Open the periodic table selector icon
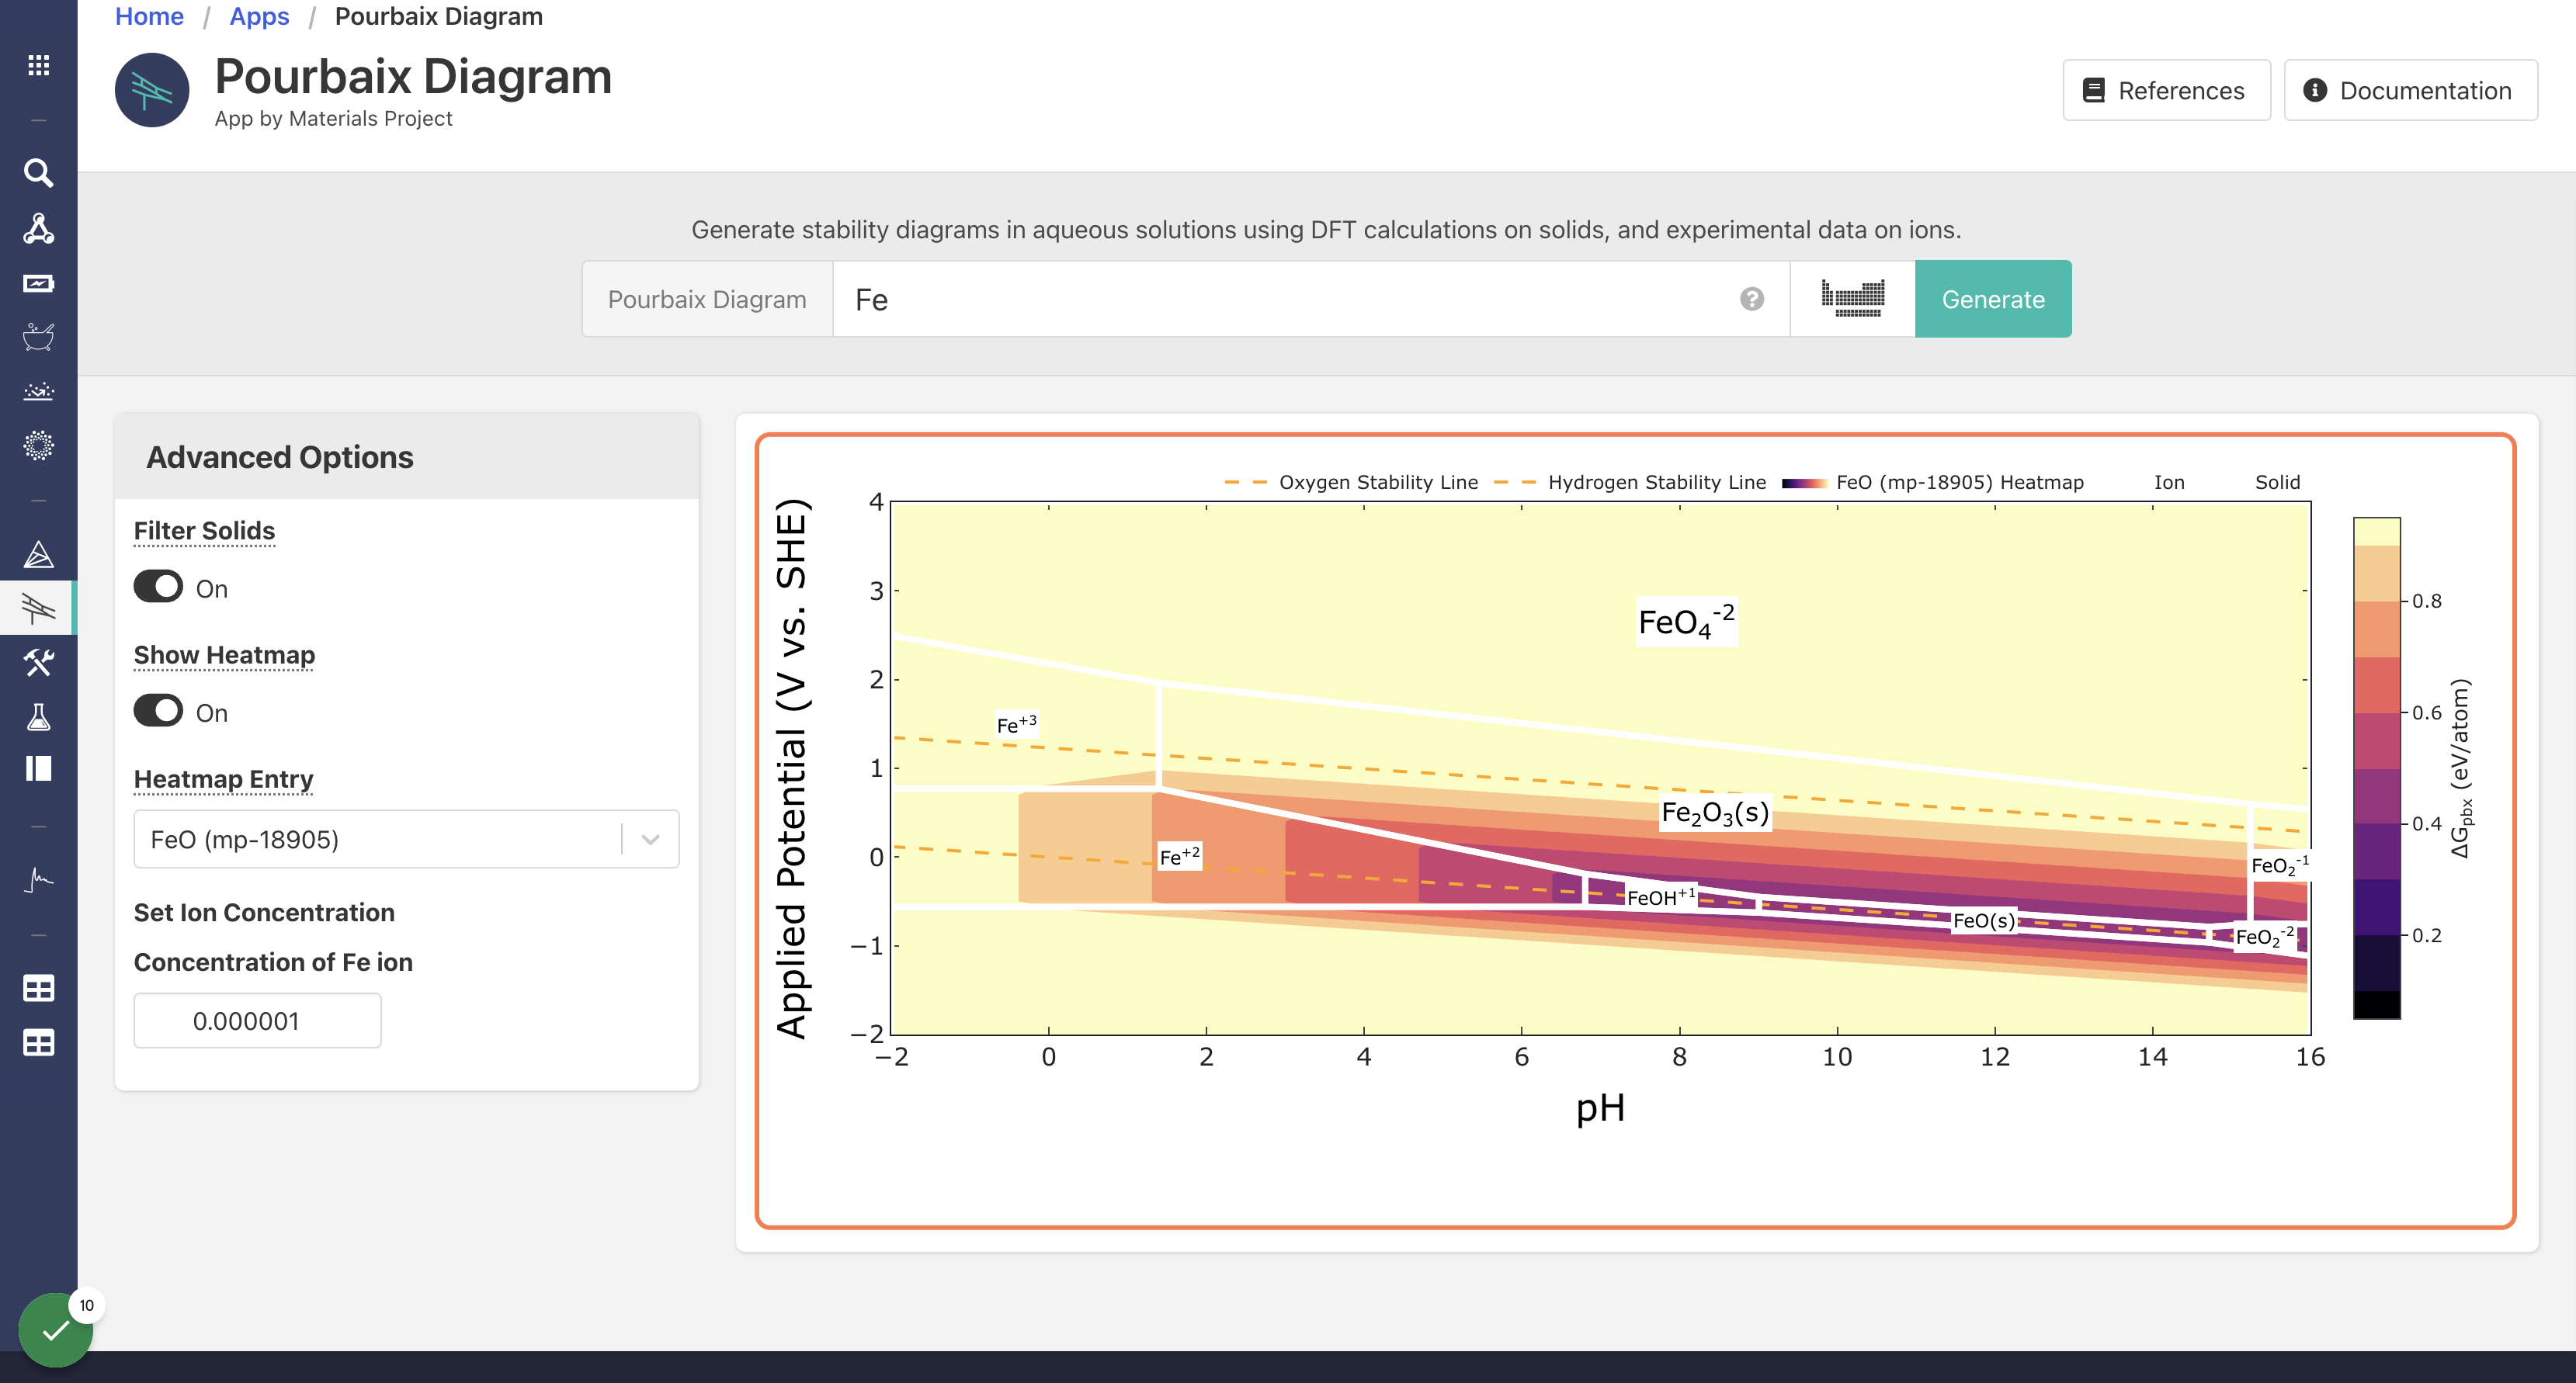 pyautogui.click(x=1852, y=299)
